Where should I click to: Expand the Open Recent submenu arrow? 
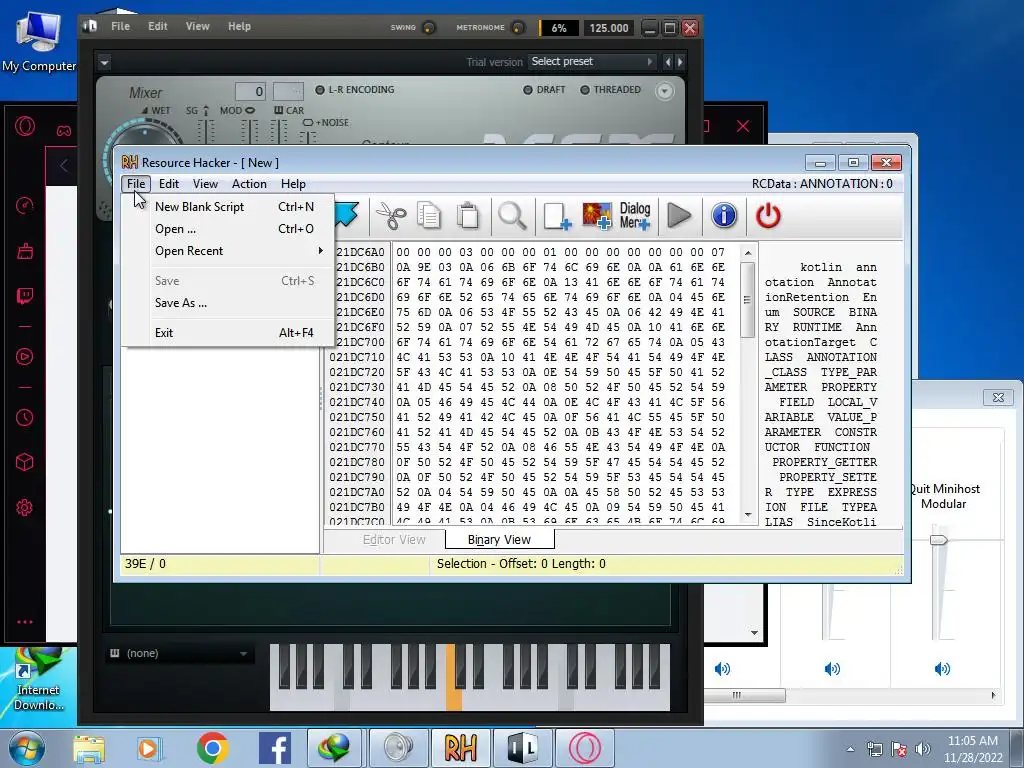pyautogui.click(x=321, y=251)
